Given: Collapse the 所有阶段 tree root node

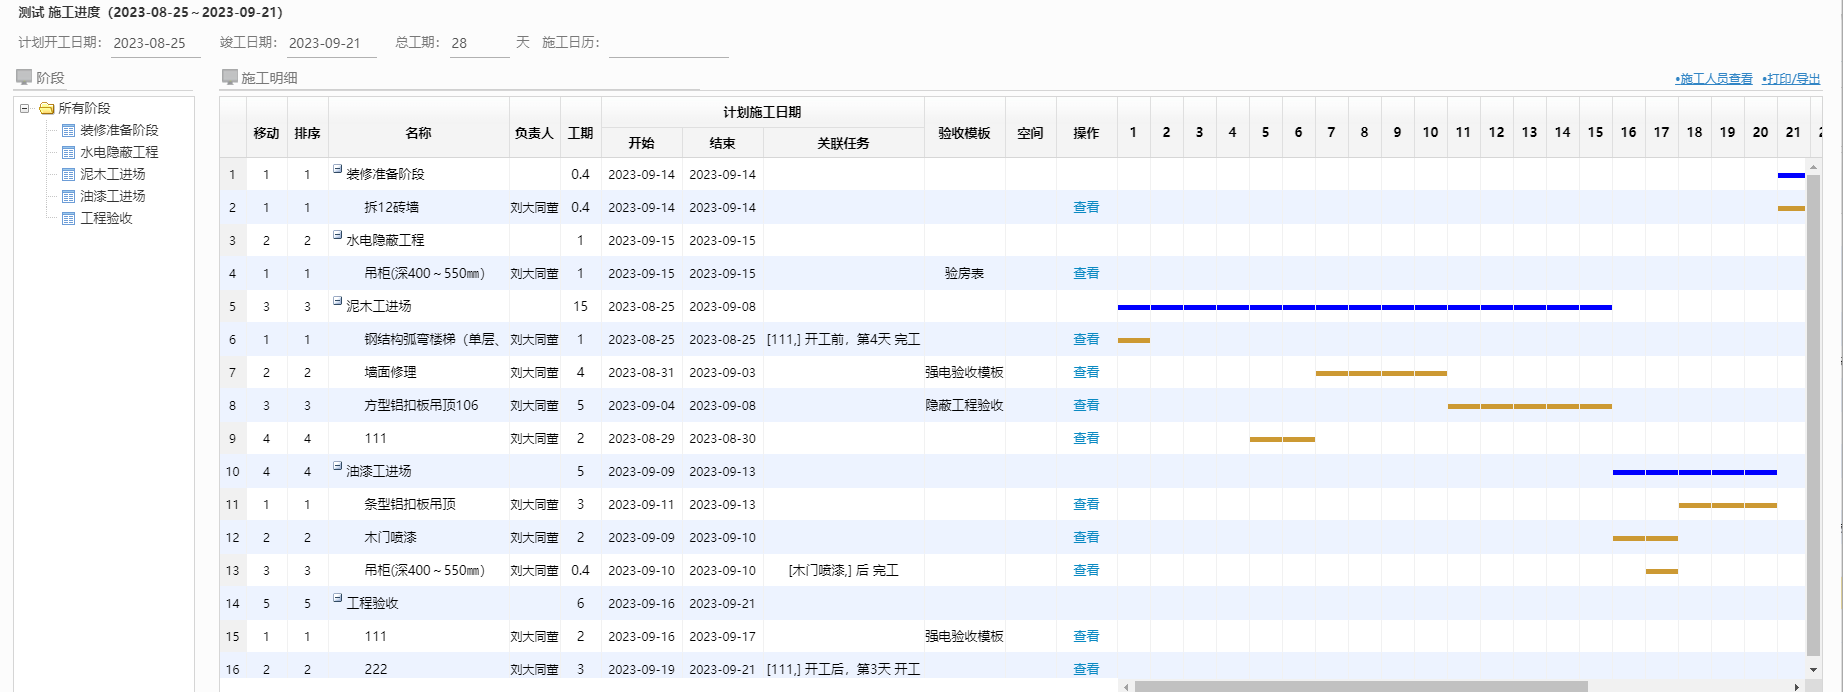Looking at the screenshot, I should [x=25, y=108].
